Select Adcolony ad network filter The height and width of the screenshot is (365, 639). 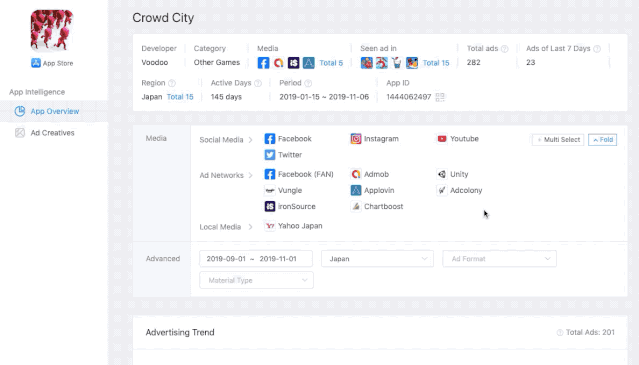tap(459, 190)
